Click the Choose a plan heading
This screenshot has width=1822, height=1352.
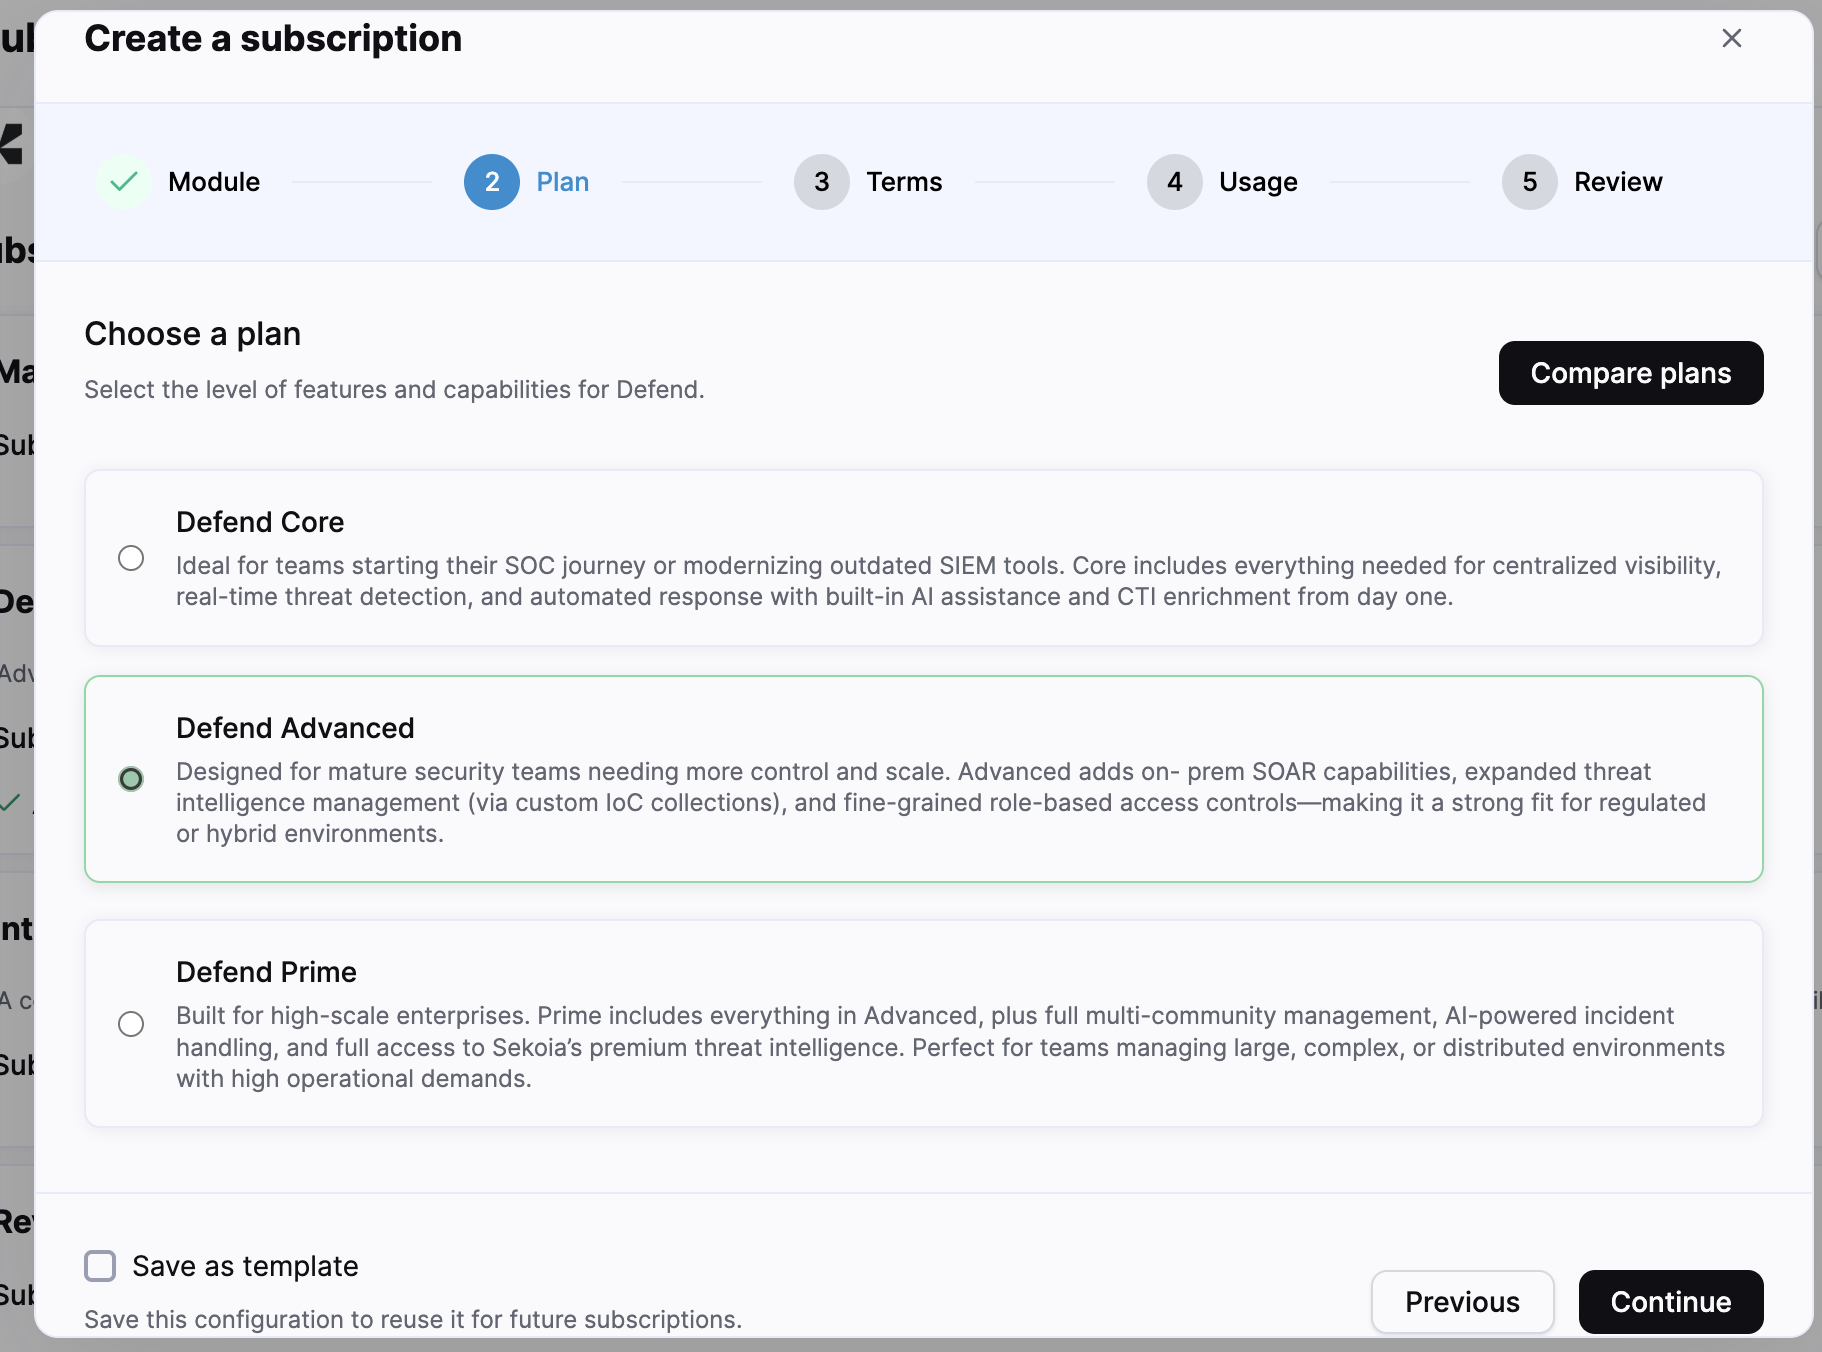(192, 334)
